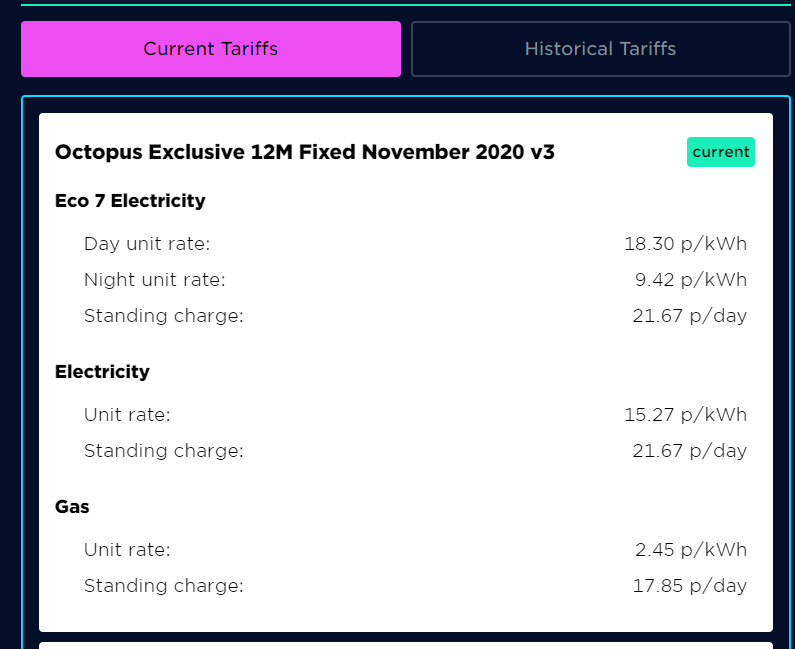The width and height of the screenshot is (795, 649).
Task: Click the plain Electricity section heading
Action: [102, 372]
